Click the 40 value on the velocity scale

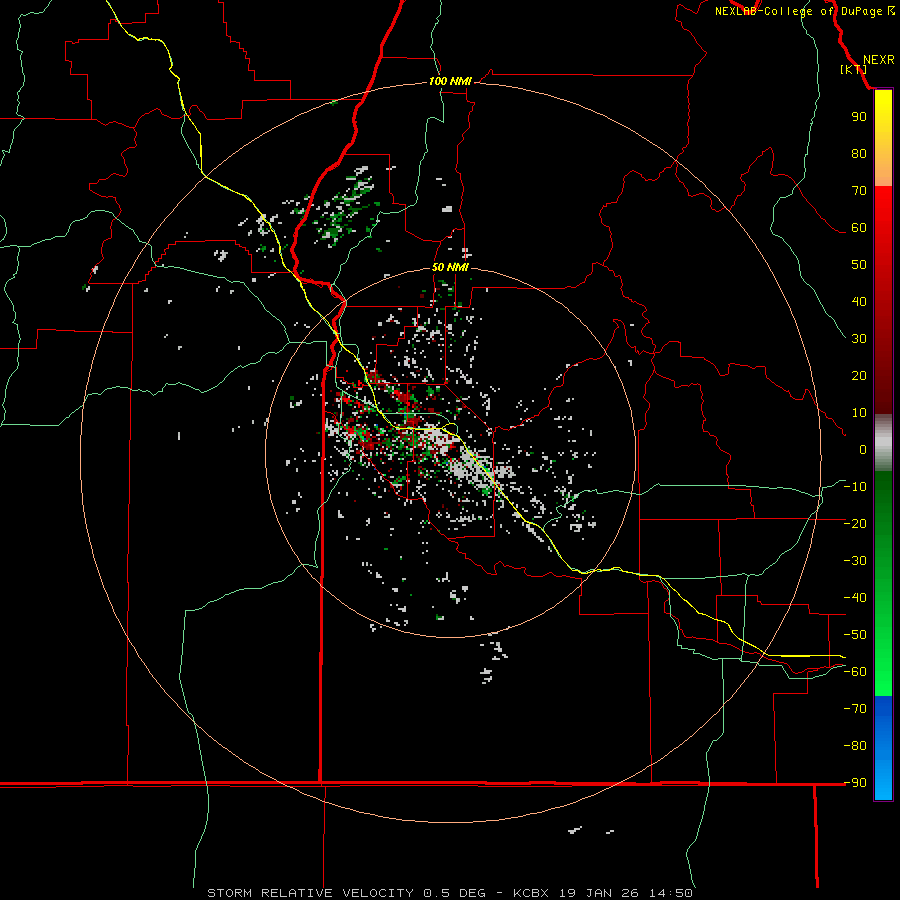(859, 302)
